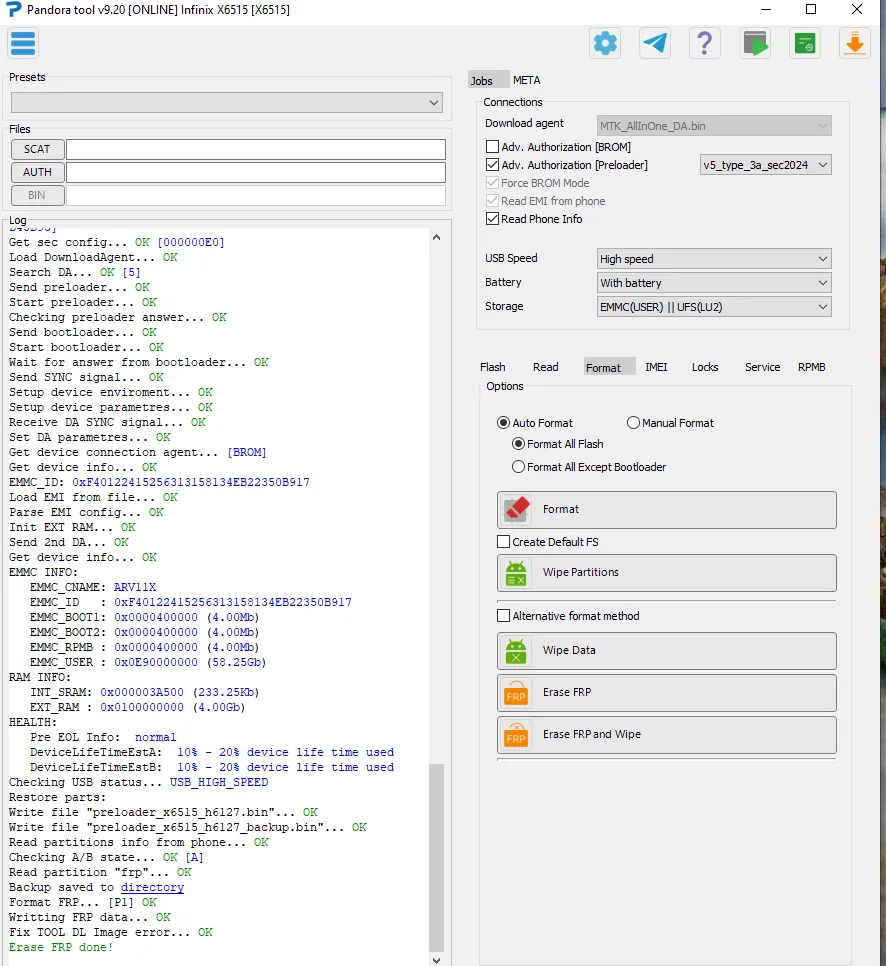
Task: Open the Storage type dropdown
Action: [x=713, y=307]
